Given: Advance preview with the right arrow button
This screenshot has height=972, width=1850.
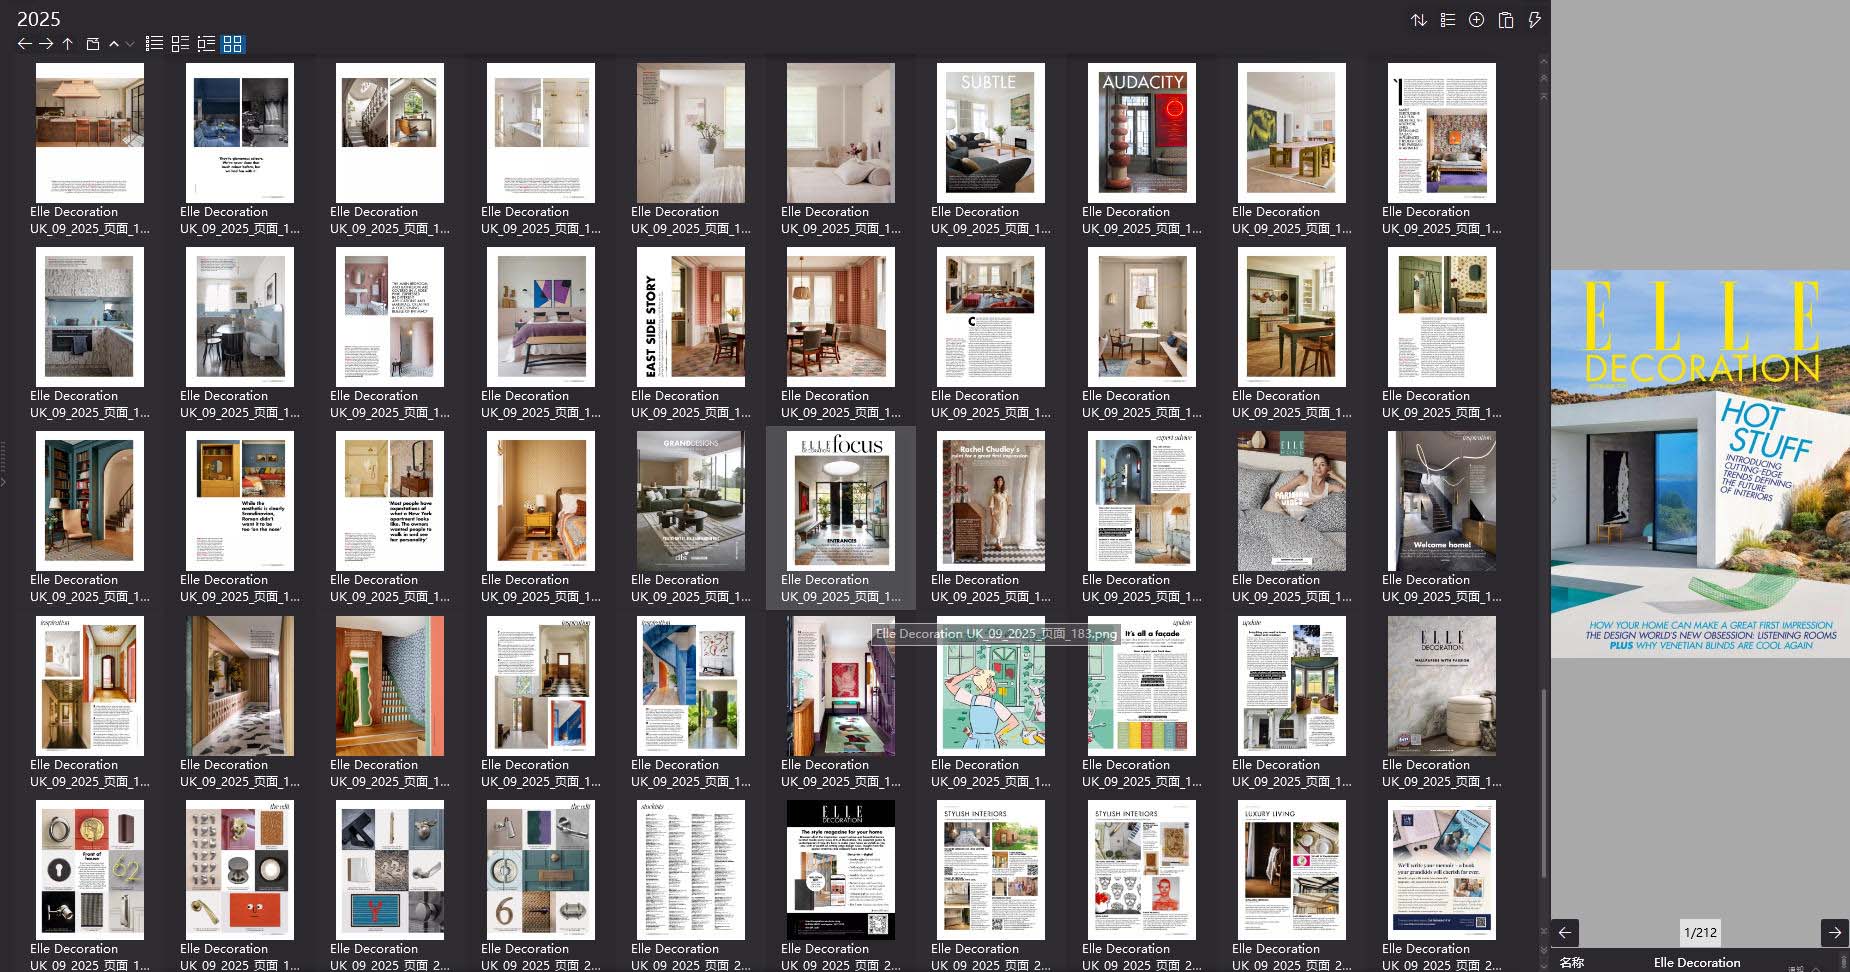Looking at the screenshot, I should 1838,933.
